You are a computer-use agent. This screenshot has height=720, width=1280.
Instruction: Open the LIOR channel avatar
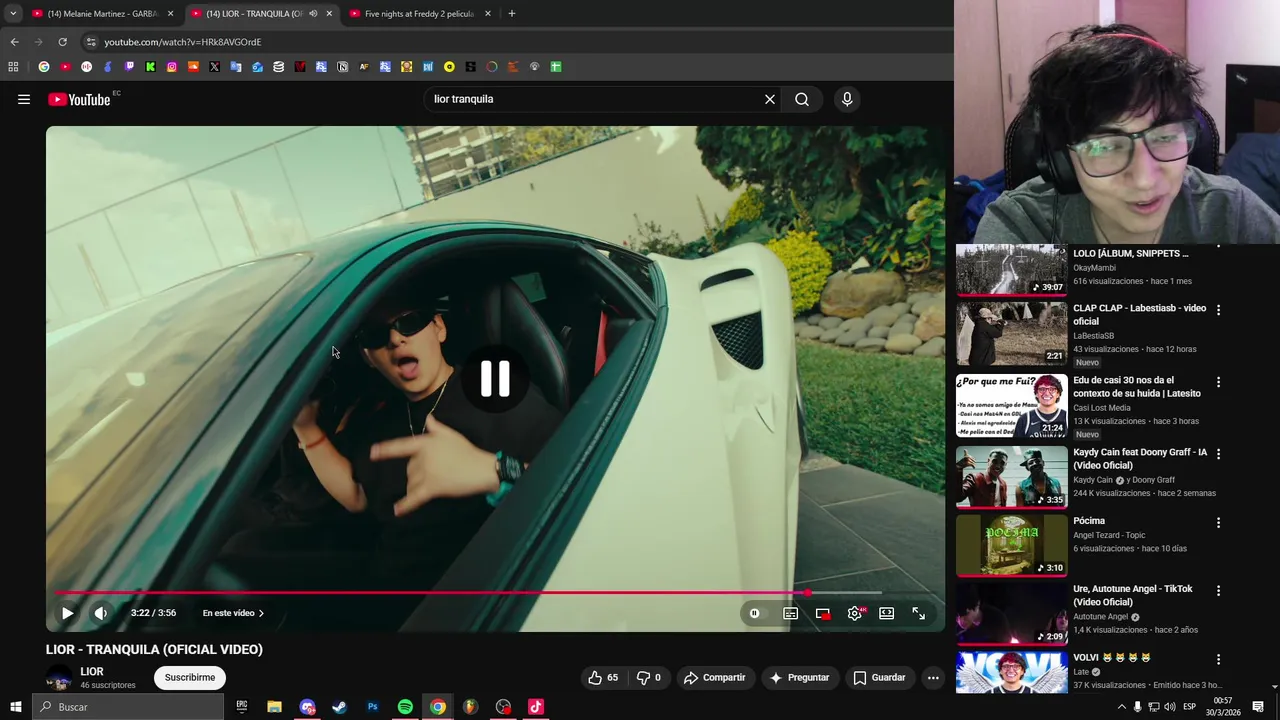59,678
